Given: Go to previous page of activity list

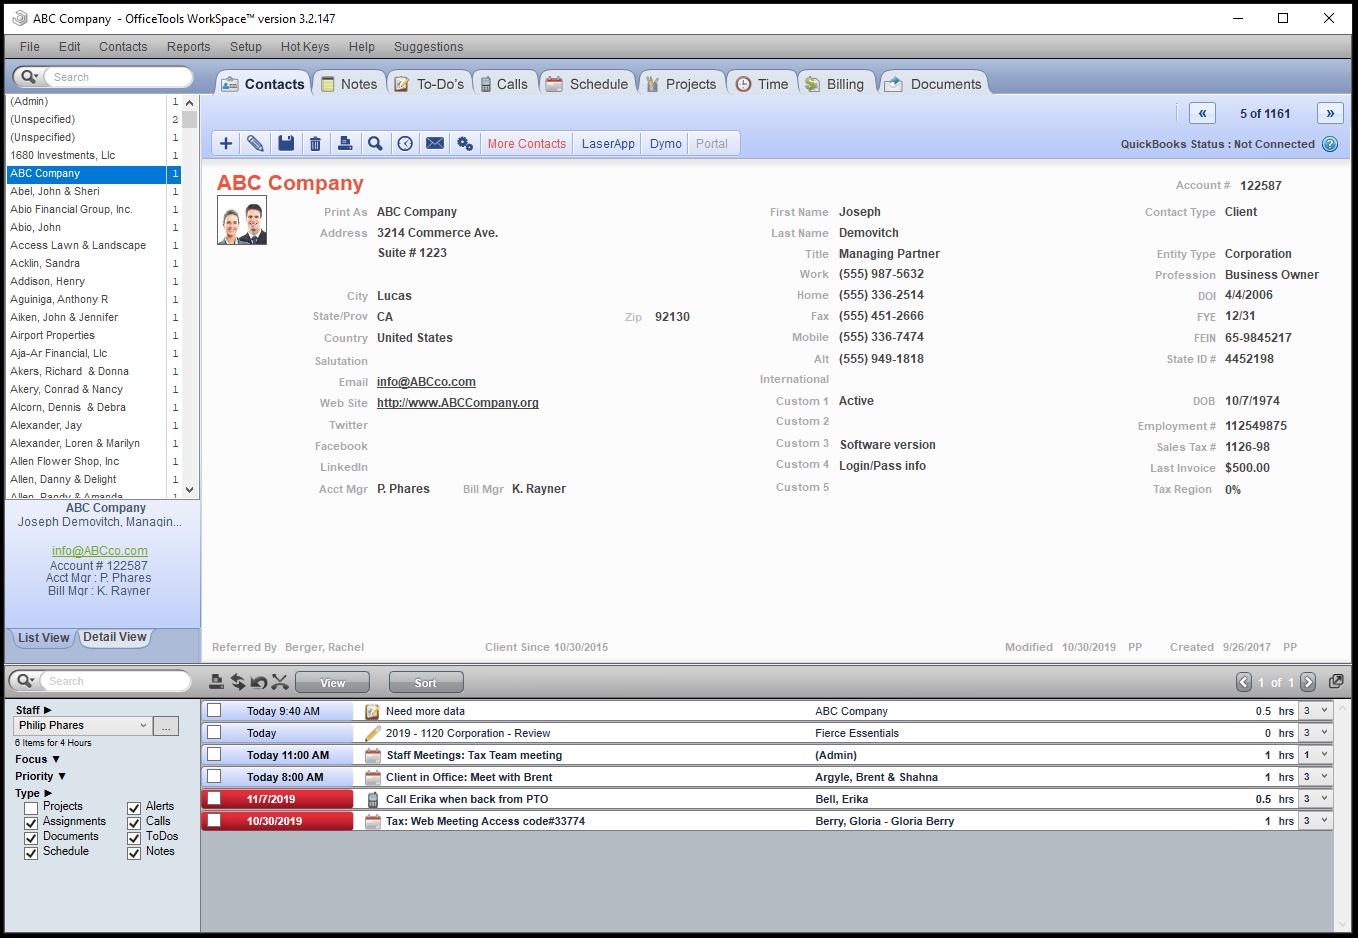Looking at the screenshot, I should (1244, 682).
